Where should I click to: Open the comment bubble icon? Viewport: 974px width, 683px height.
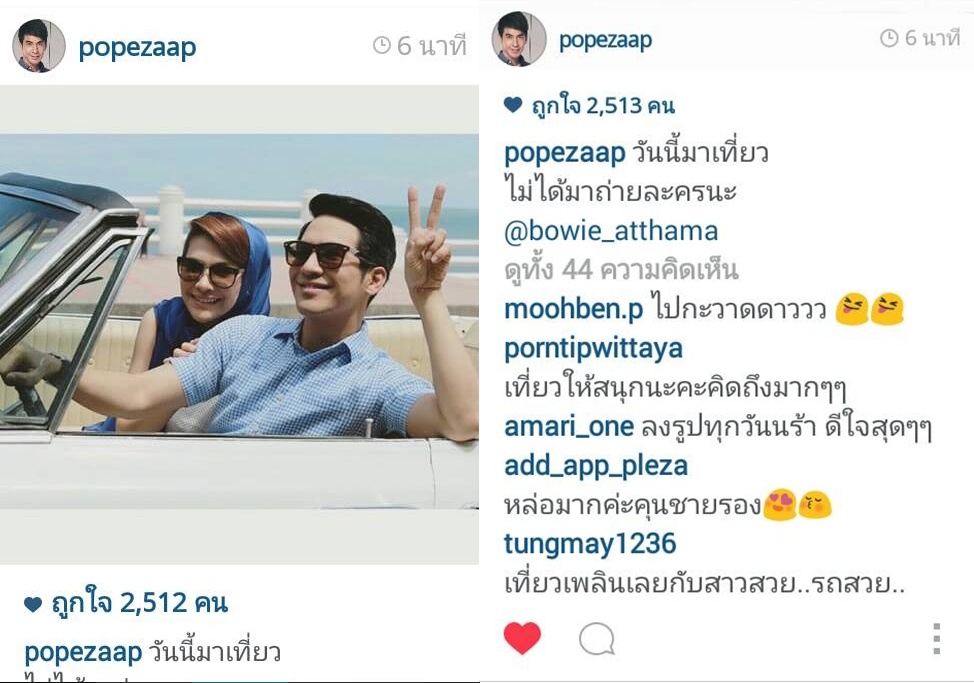597,639
